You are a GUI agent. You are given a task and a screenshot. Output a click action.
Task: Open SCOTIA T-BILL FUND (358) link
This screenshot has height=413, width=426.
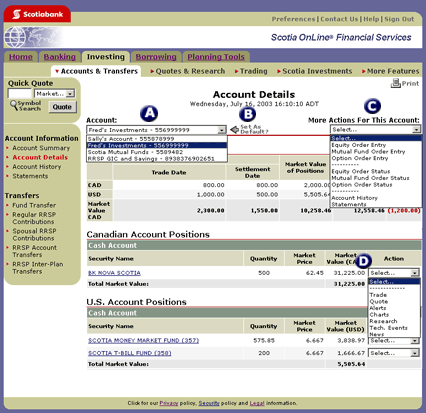130,353
